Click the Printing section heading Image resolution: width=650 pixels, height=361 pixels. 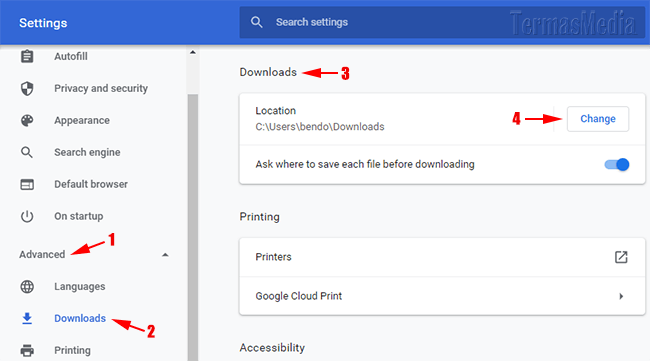tap(260, 217)
